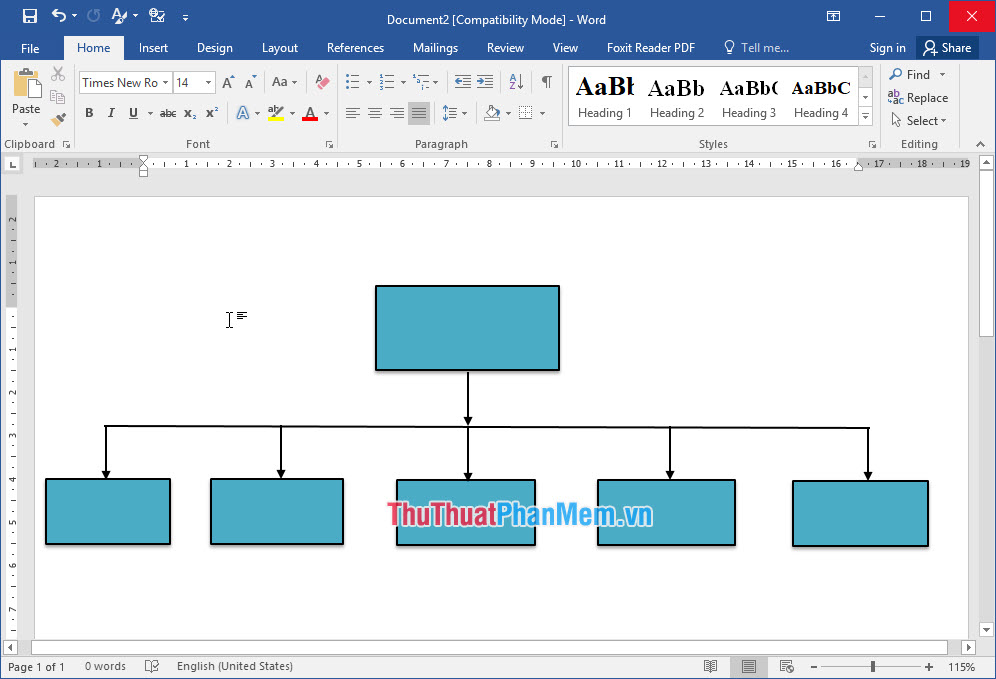
Task: Select the Italic formatting icon
Action: click(111, 113)
